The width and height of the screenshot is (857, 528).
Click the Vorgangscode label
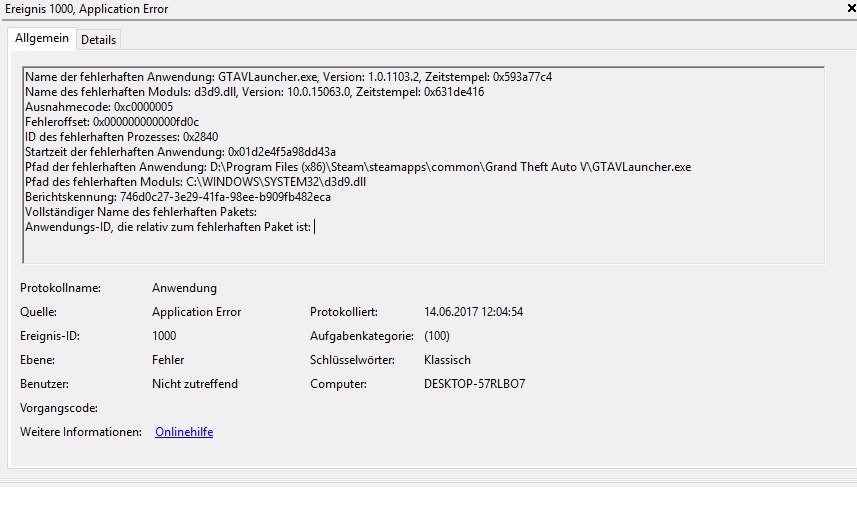tap(59, 408)
